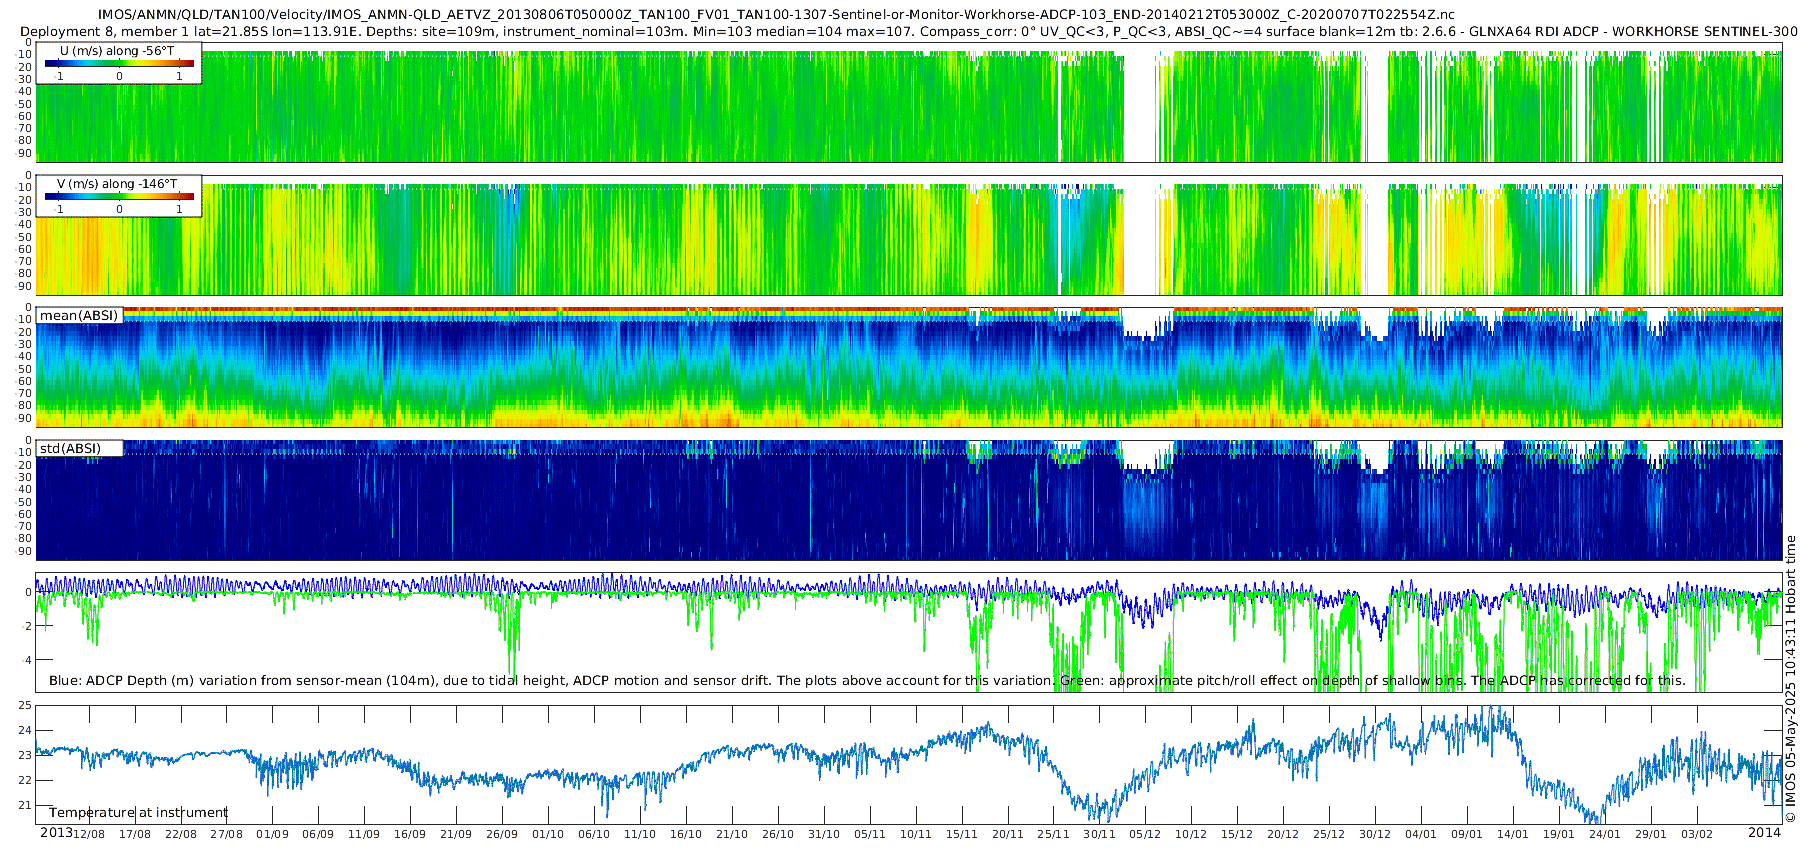Click the 'Temperature at instrument' label

(x=138, y=813)
